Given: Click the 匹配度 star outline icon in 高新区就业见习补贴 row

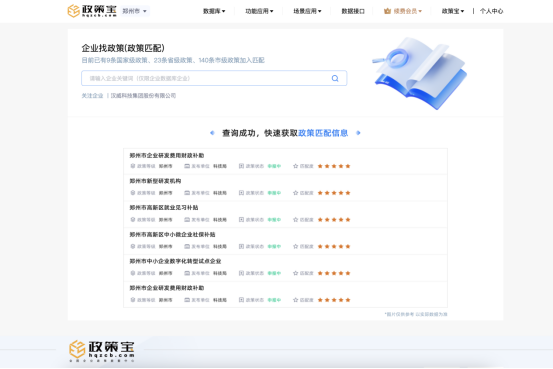Looking at the screenshot, I should coord(296,220).
